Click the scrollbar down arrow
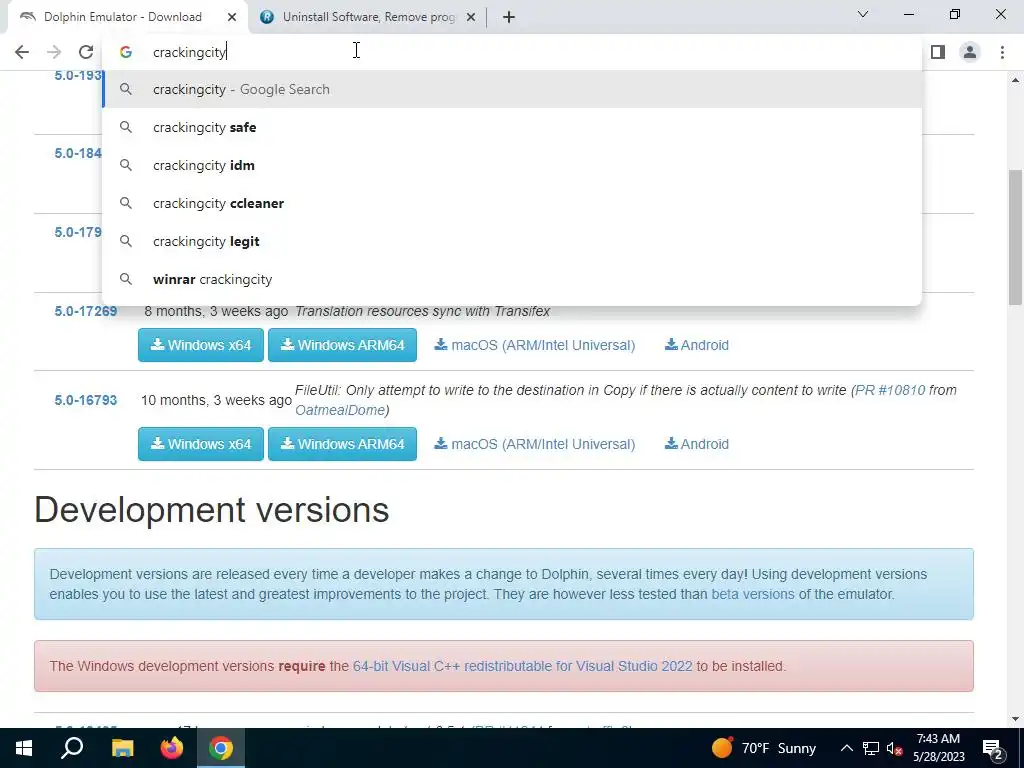 (x=1015, y=719)
